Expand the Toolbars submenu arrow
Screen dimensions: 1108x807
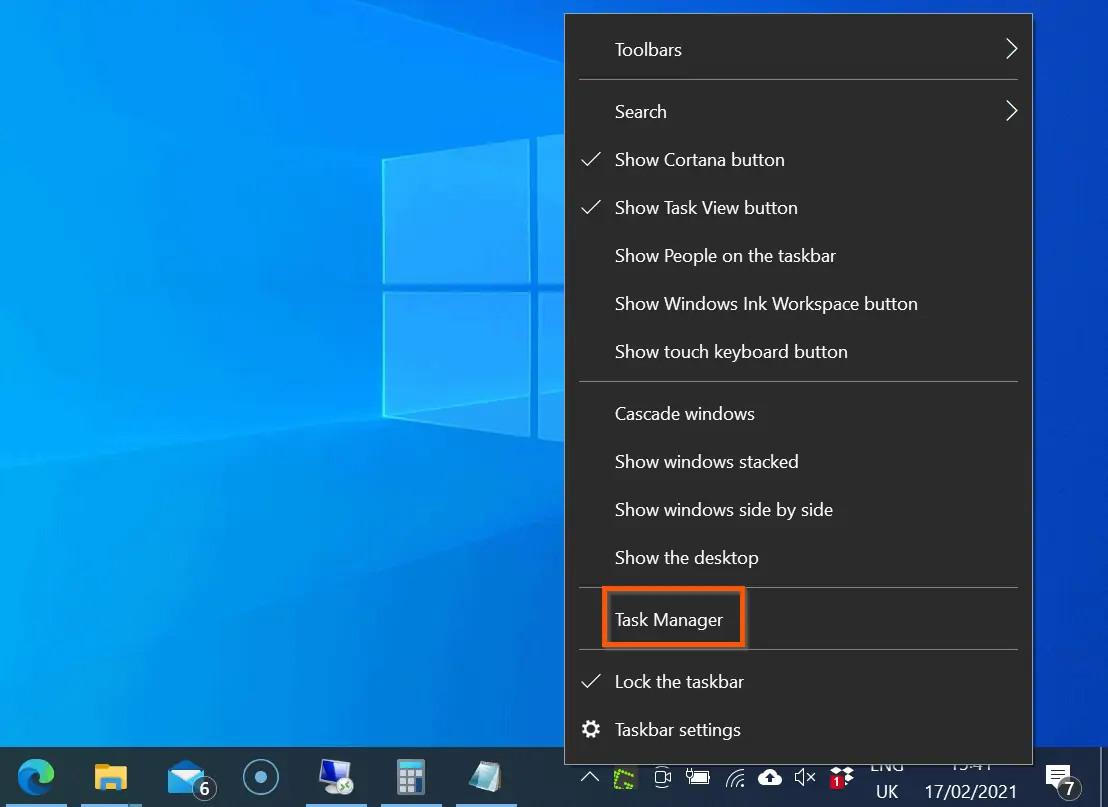1011,49
